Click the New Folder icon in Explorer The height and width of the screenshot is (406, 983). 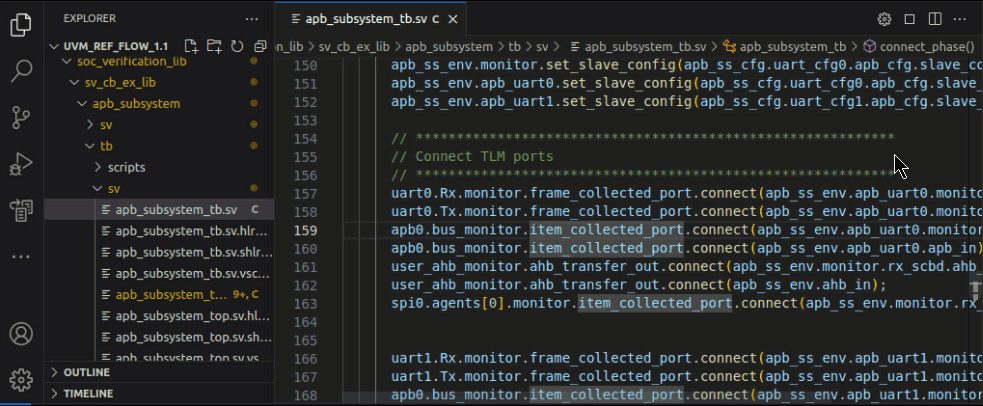(213, 46)
